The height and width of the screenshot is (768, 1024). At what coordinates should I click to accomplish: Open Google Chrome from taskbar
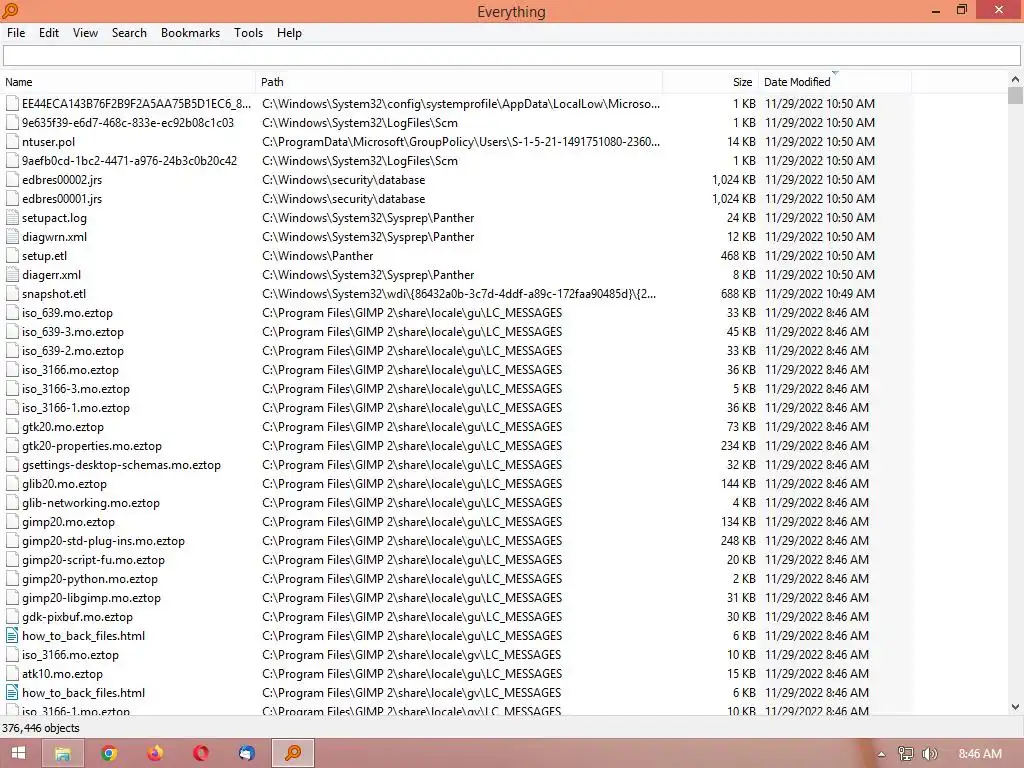tap(109, 753)
